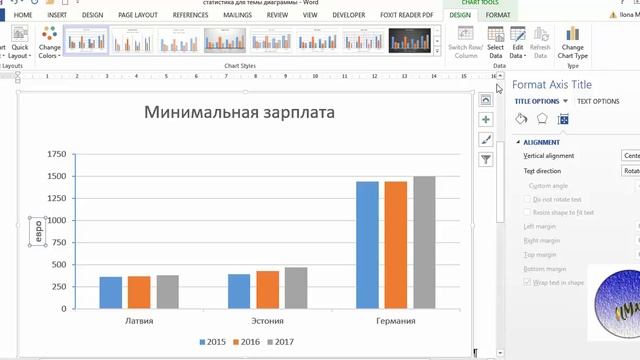Select first chart style thumbnail
640x360 pixels.
(86, 40)
